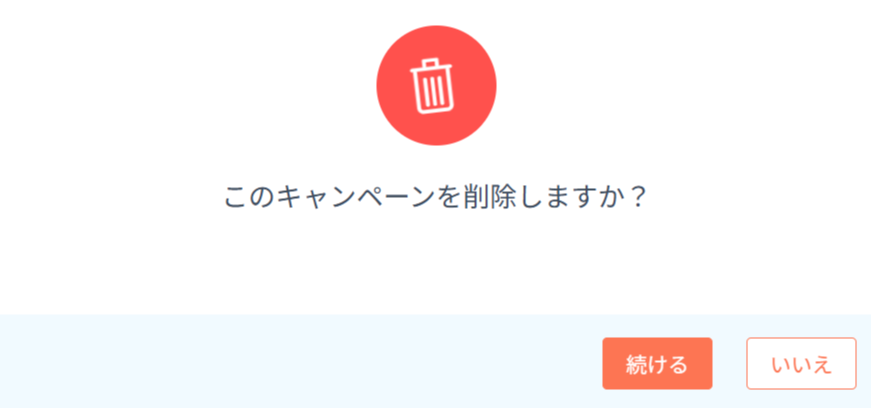This screenshot has width=871, height=408.
Task: Proceed with deleting via 続ける
Action: pyautogui.click(x=657, y=364)
